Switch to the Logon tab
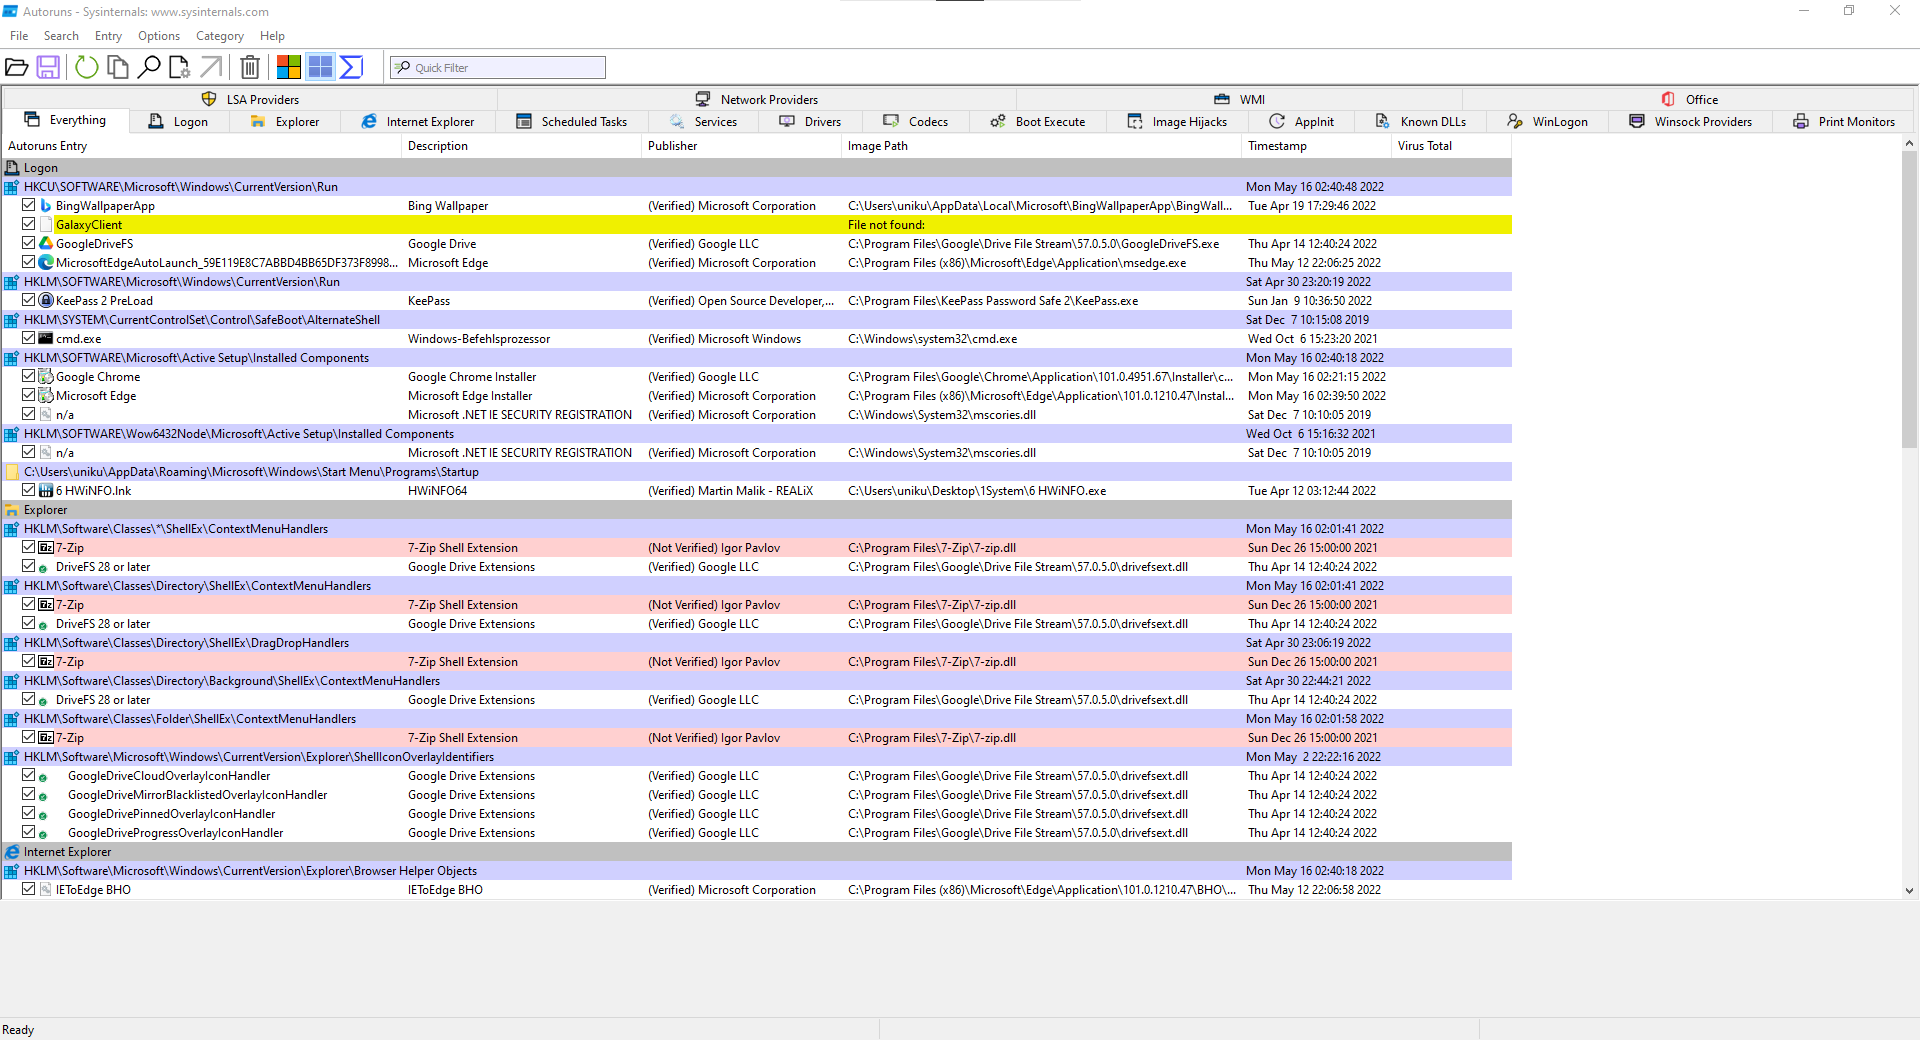Viewport: 1920px width, 1040px height. (178, 122)
